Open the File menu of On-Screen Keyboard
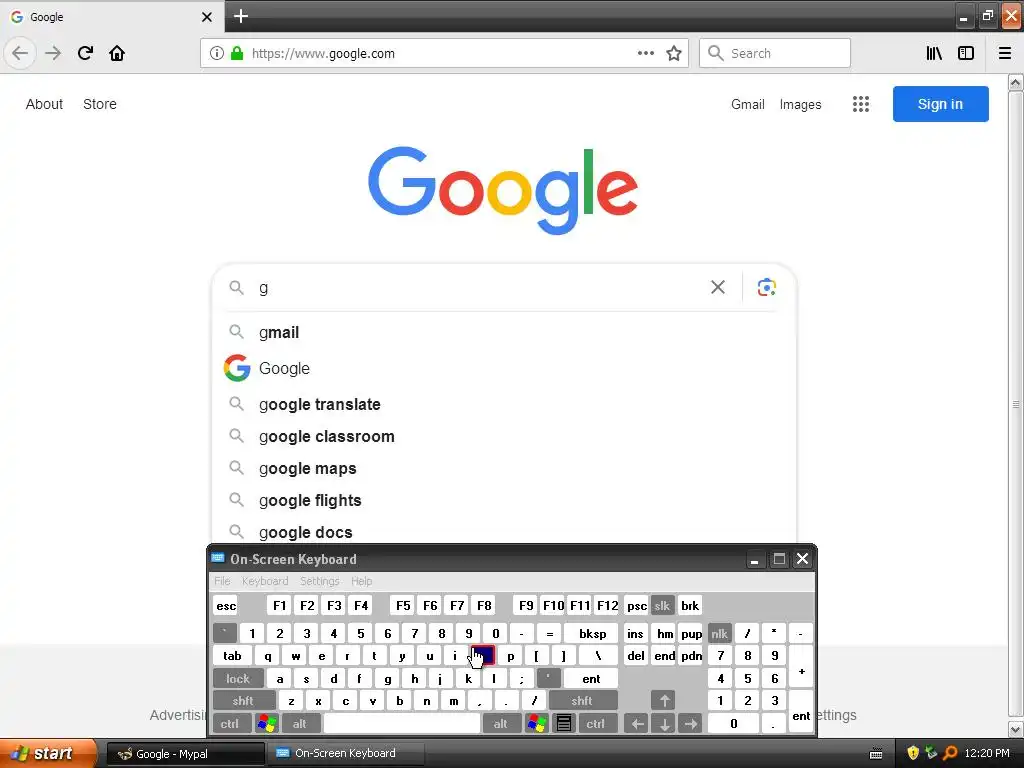The width and height of the screenshot is (1024, 768). pyautogui.click(x=222, y=581)
